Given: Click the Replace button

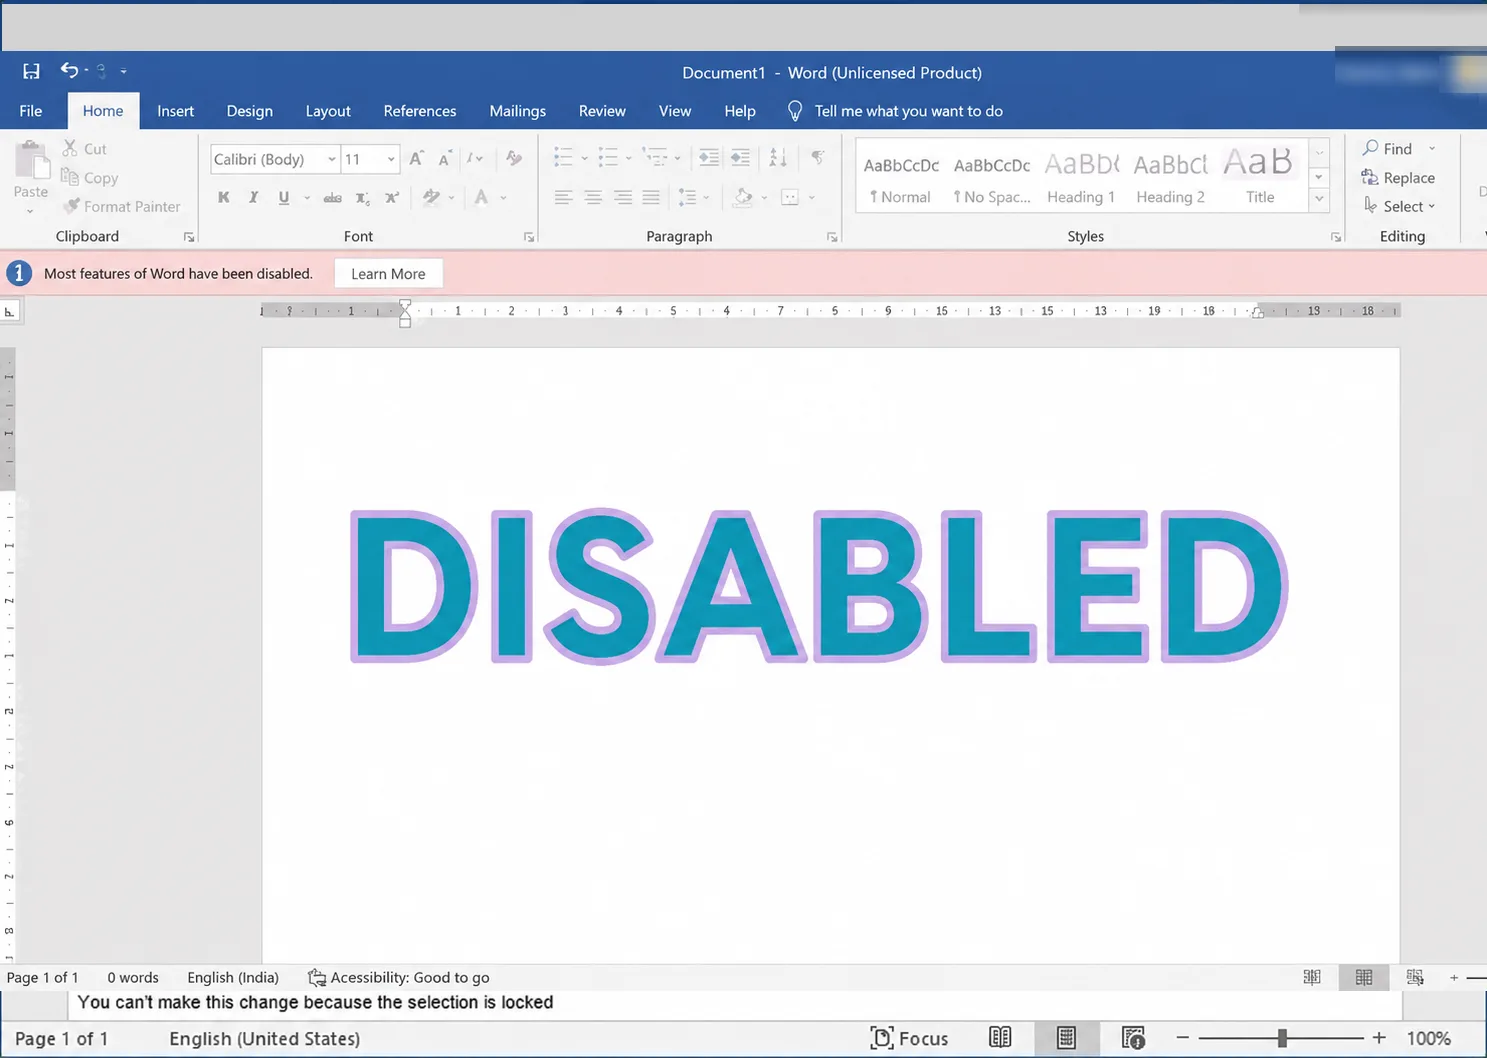Looking at the screenshot, I should point(1398,177).
